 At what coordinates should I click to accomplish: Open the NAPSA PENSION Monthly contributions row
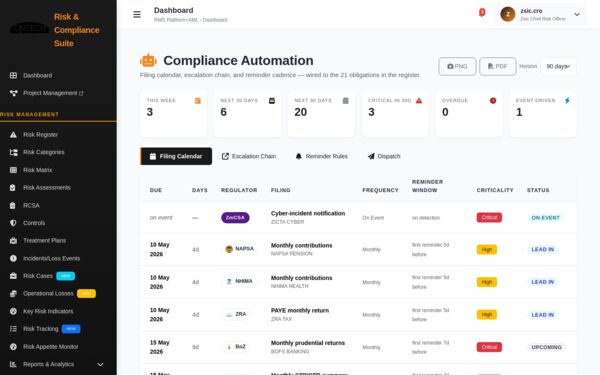[358, 249]
